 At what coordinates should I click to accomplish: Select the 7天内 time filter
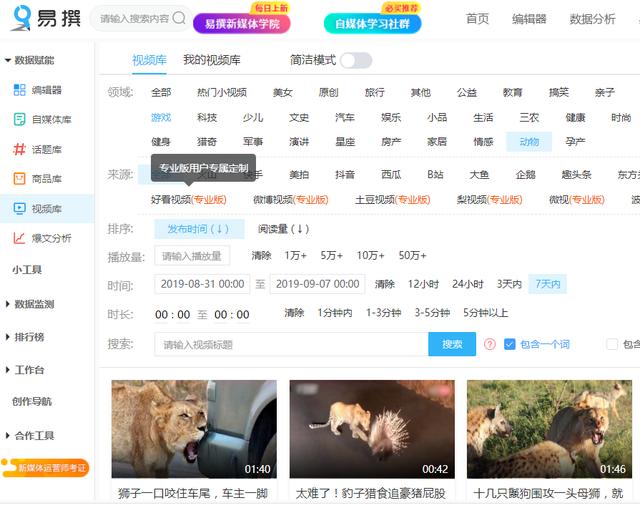(548, 284)
